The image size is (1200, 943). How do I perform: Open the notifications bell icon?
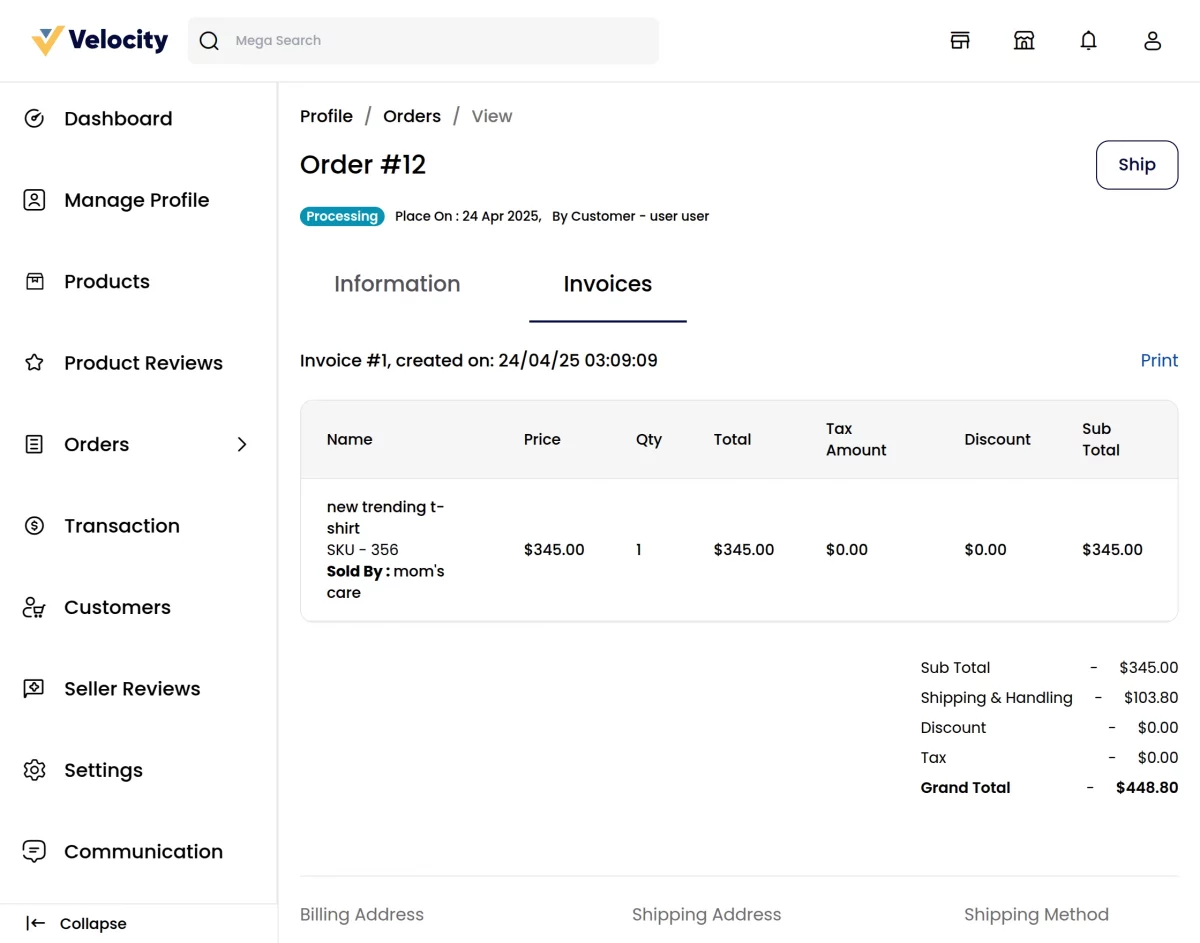1088,40
